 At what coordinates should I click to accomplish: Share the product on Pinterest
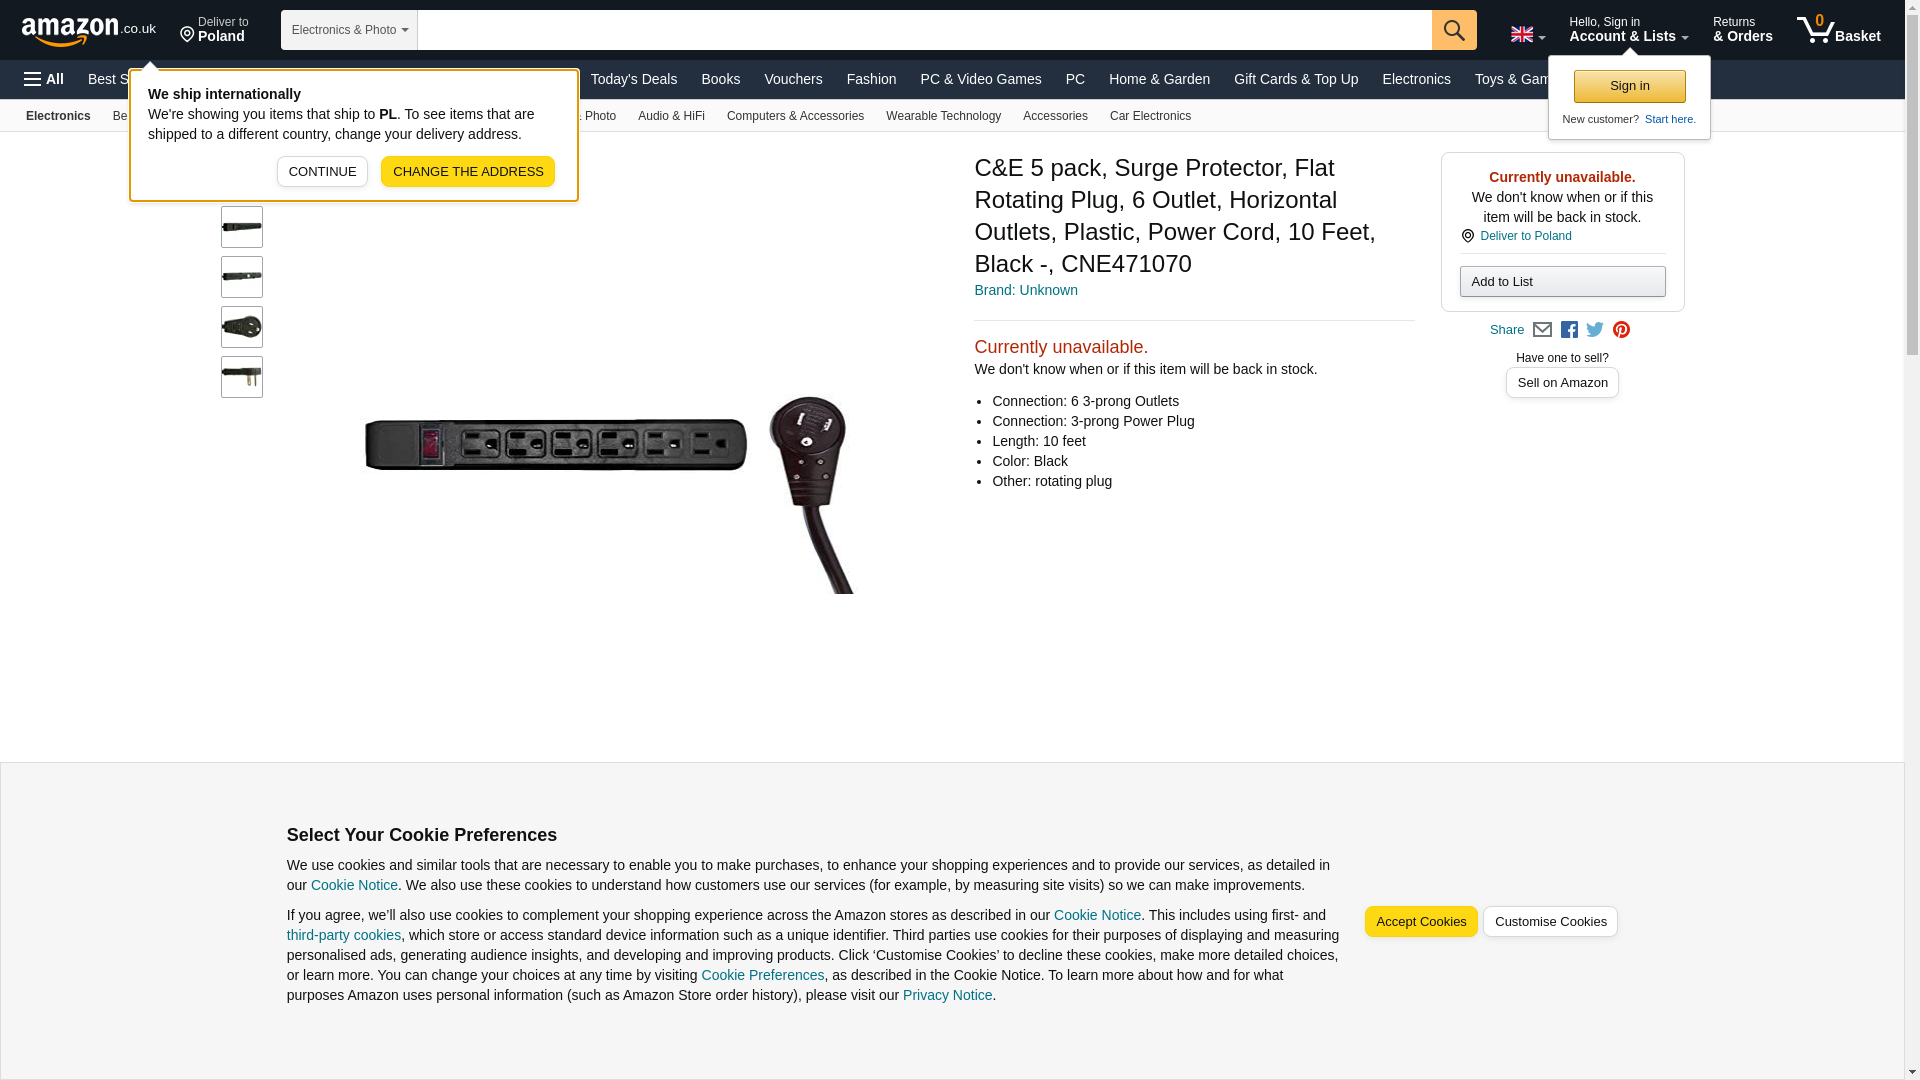[1621, 330]
